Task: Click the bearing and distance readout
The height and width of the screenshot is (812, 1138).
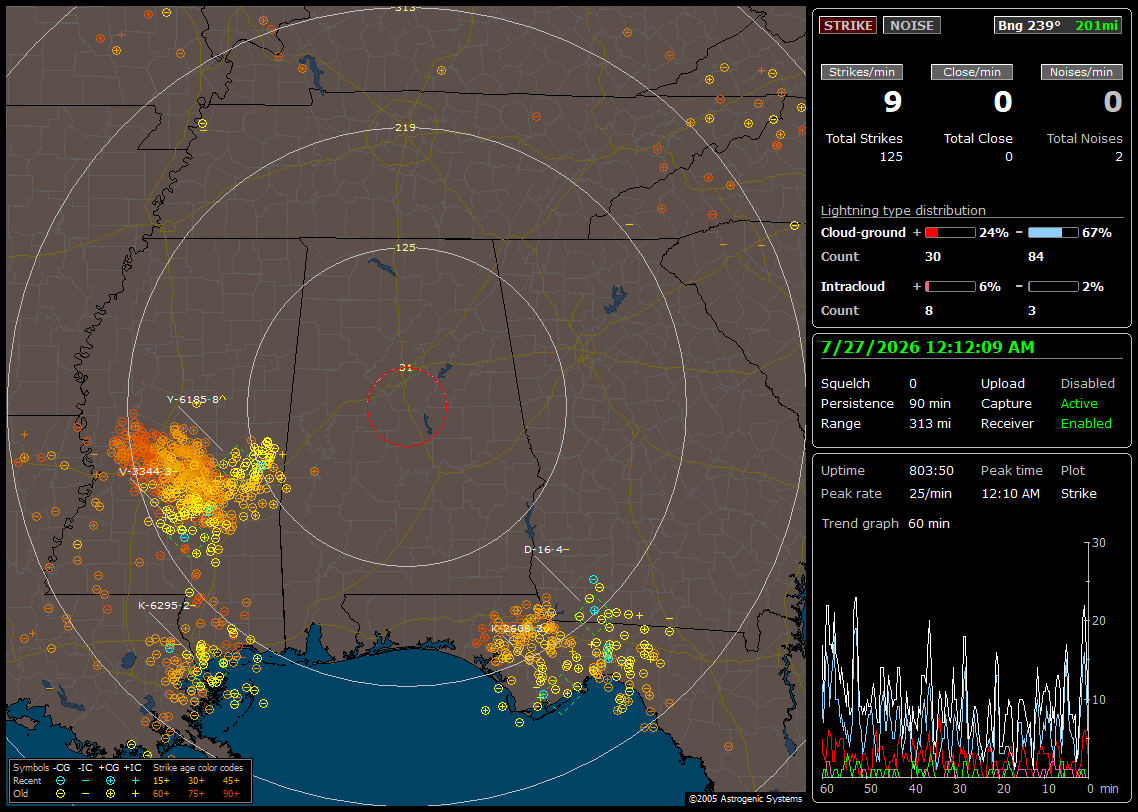Action: click(1057, 25)
